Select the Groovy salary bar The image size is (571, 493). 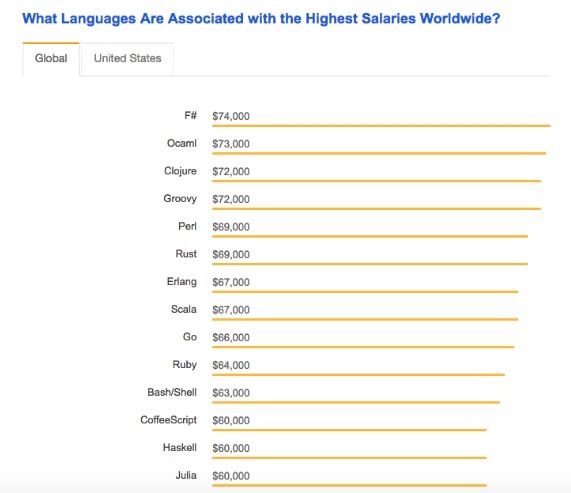tap(377, 209)
